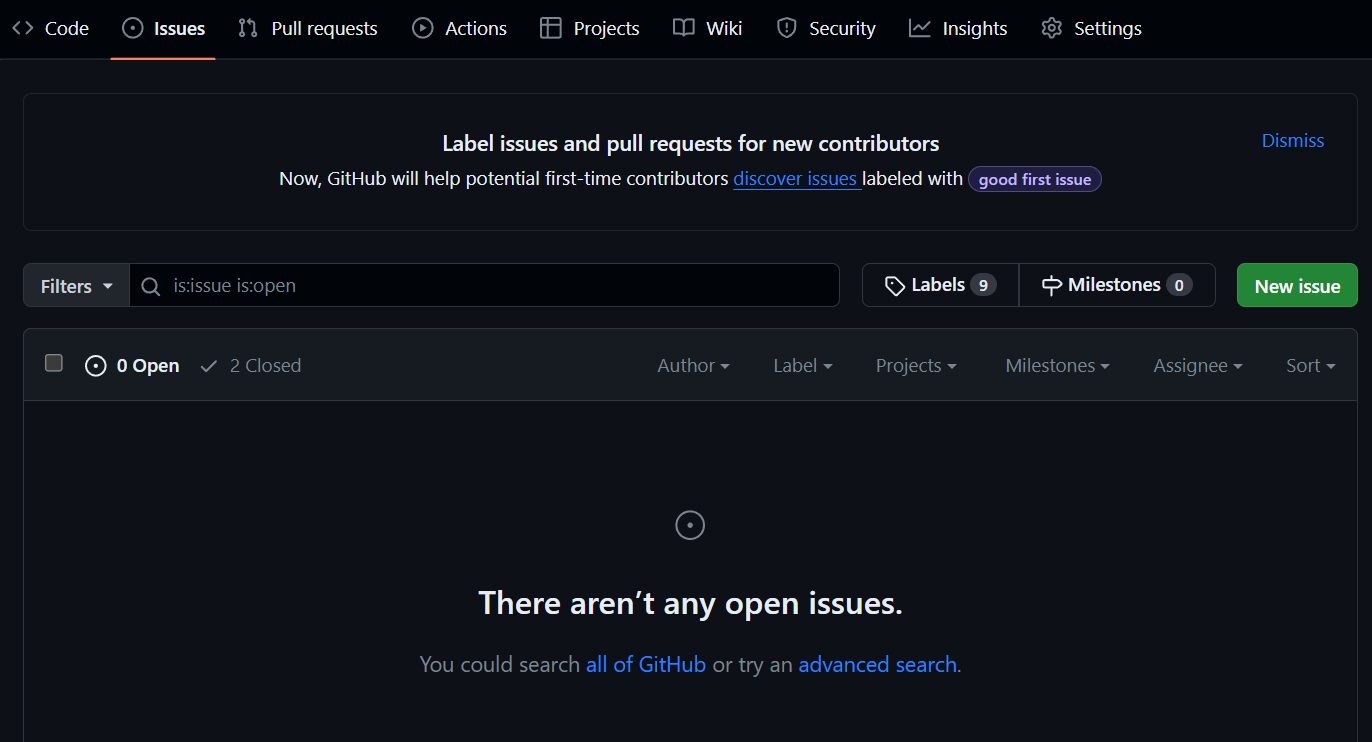Click the Issues circle-dot icon in nav
This screenshot has width=1372, height=742.
[x=132, y=28]
